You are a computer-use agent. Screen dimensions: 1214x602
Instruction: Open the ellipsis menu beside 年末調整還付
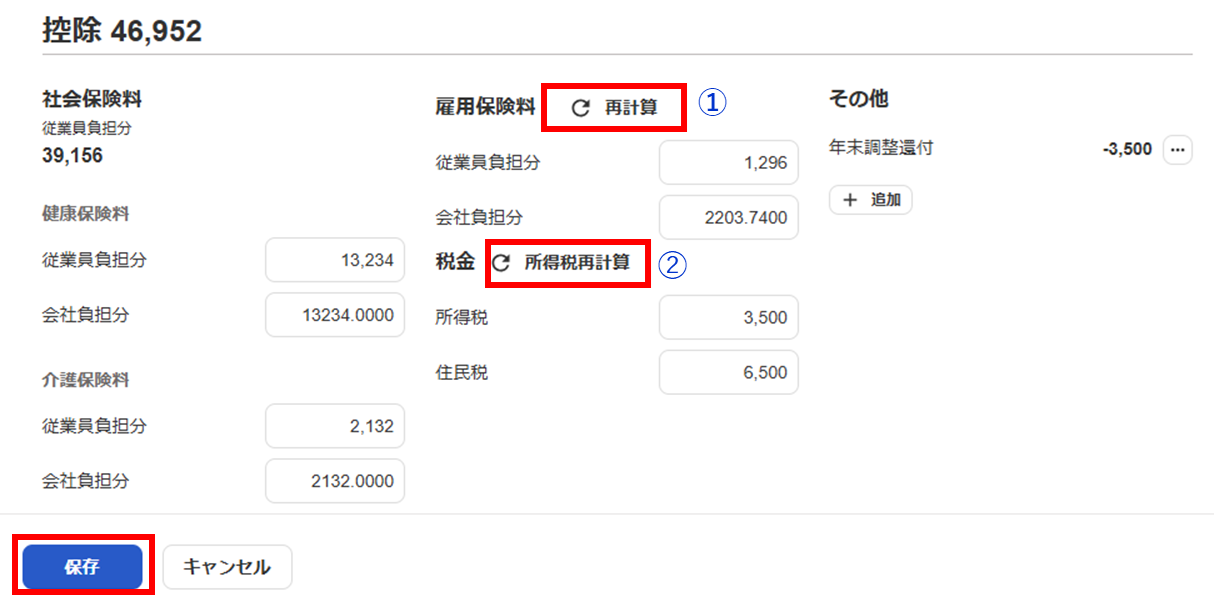[x=1177, y=150]
